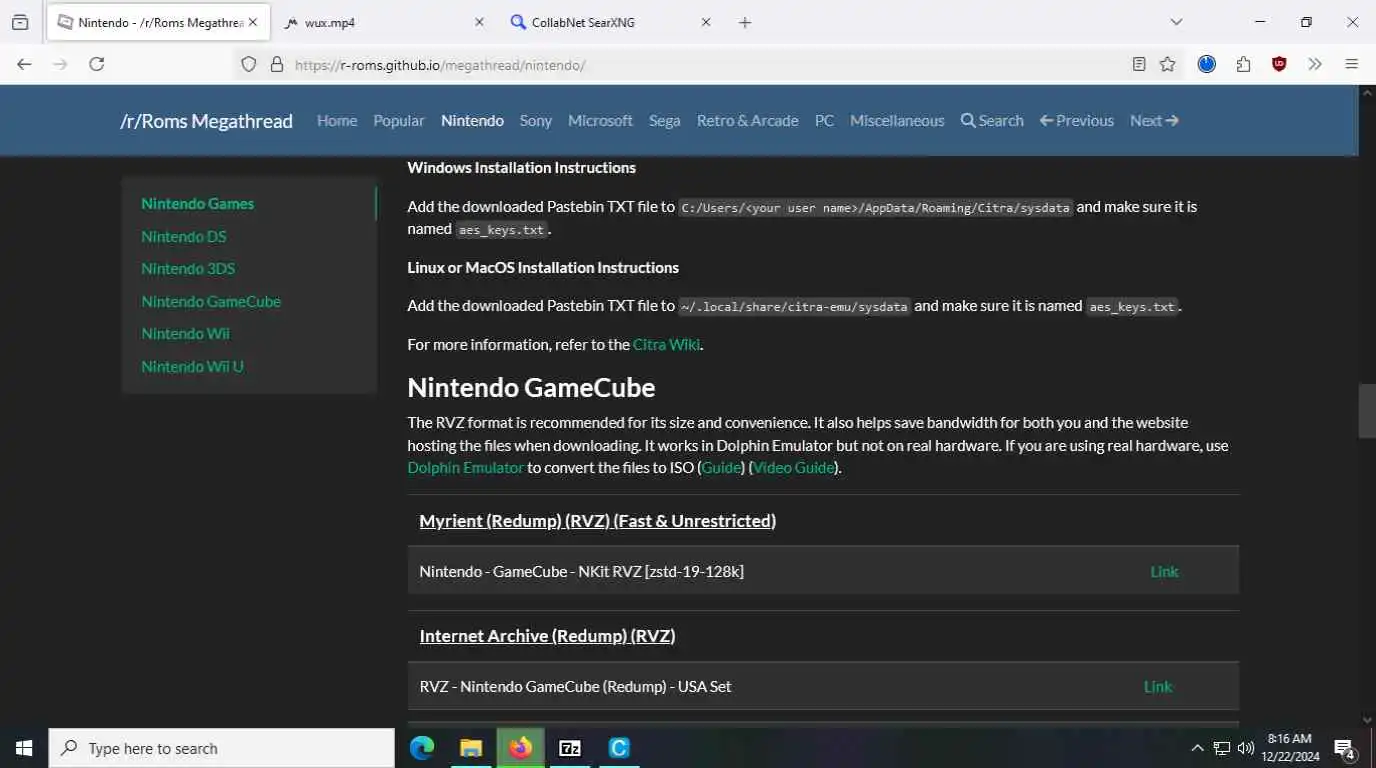The width and height of the screenshot is (1376, 768).
Task: Open the Sony nav item
Action: pyautogui.click(x=536, y=120)
